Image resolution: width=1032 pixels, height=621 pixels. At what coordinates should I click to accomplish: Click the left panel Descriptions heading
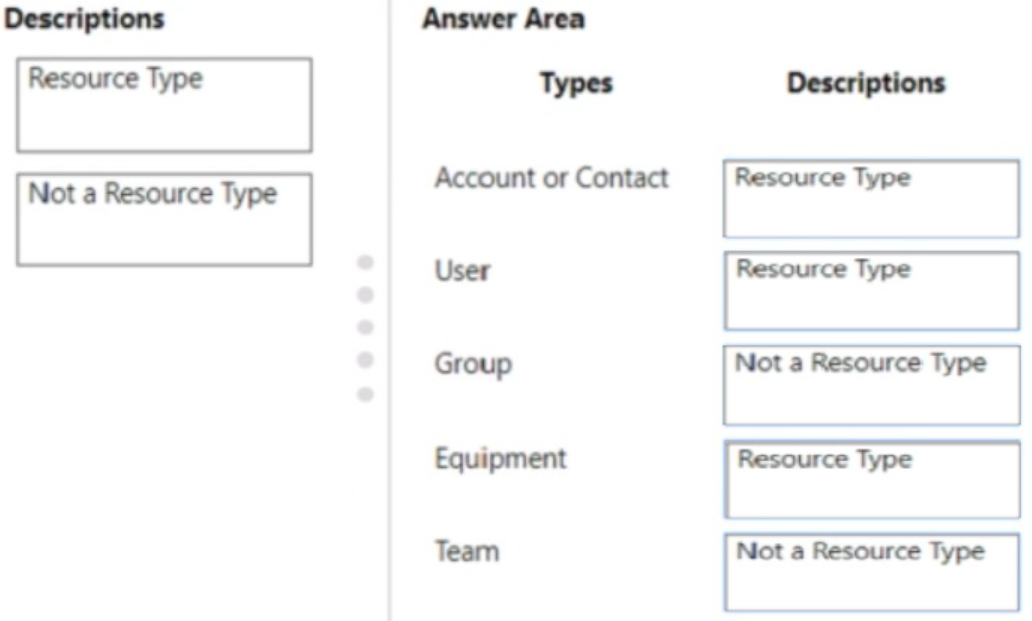pos(85,18)
